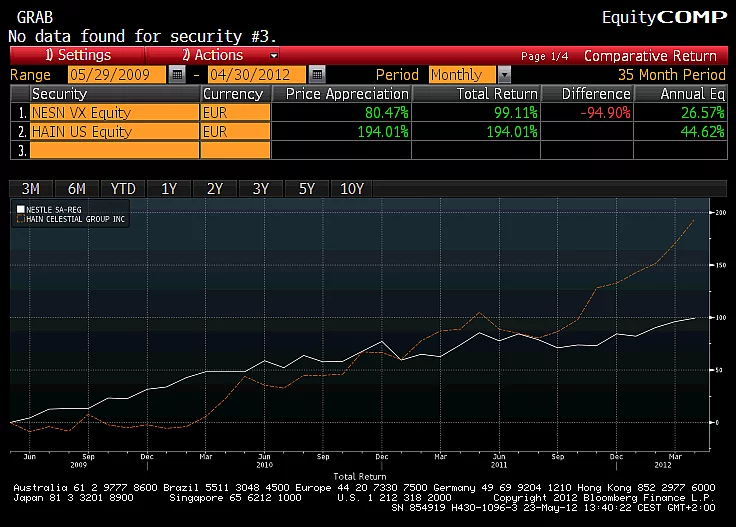Select the 6M time range
The height and width of the screenshot is (527, 736).
(77, 189)
